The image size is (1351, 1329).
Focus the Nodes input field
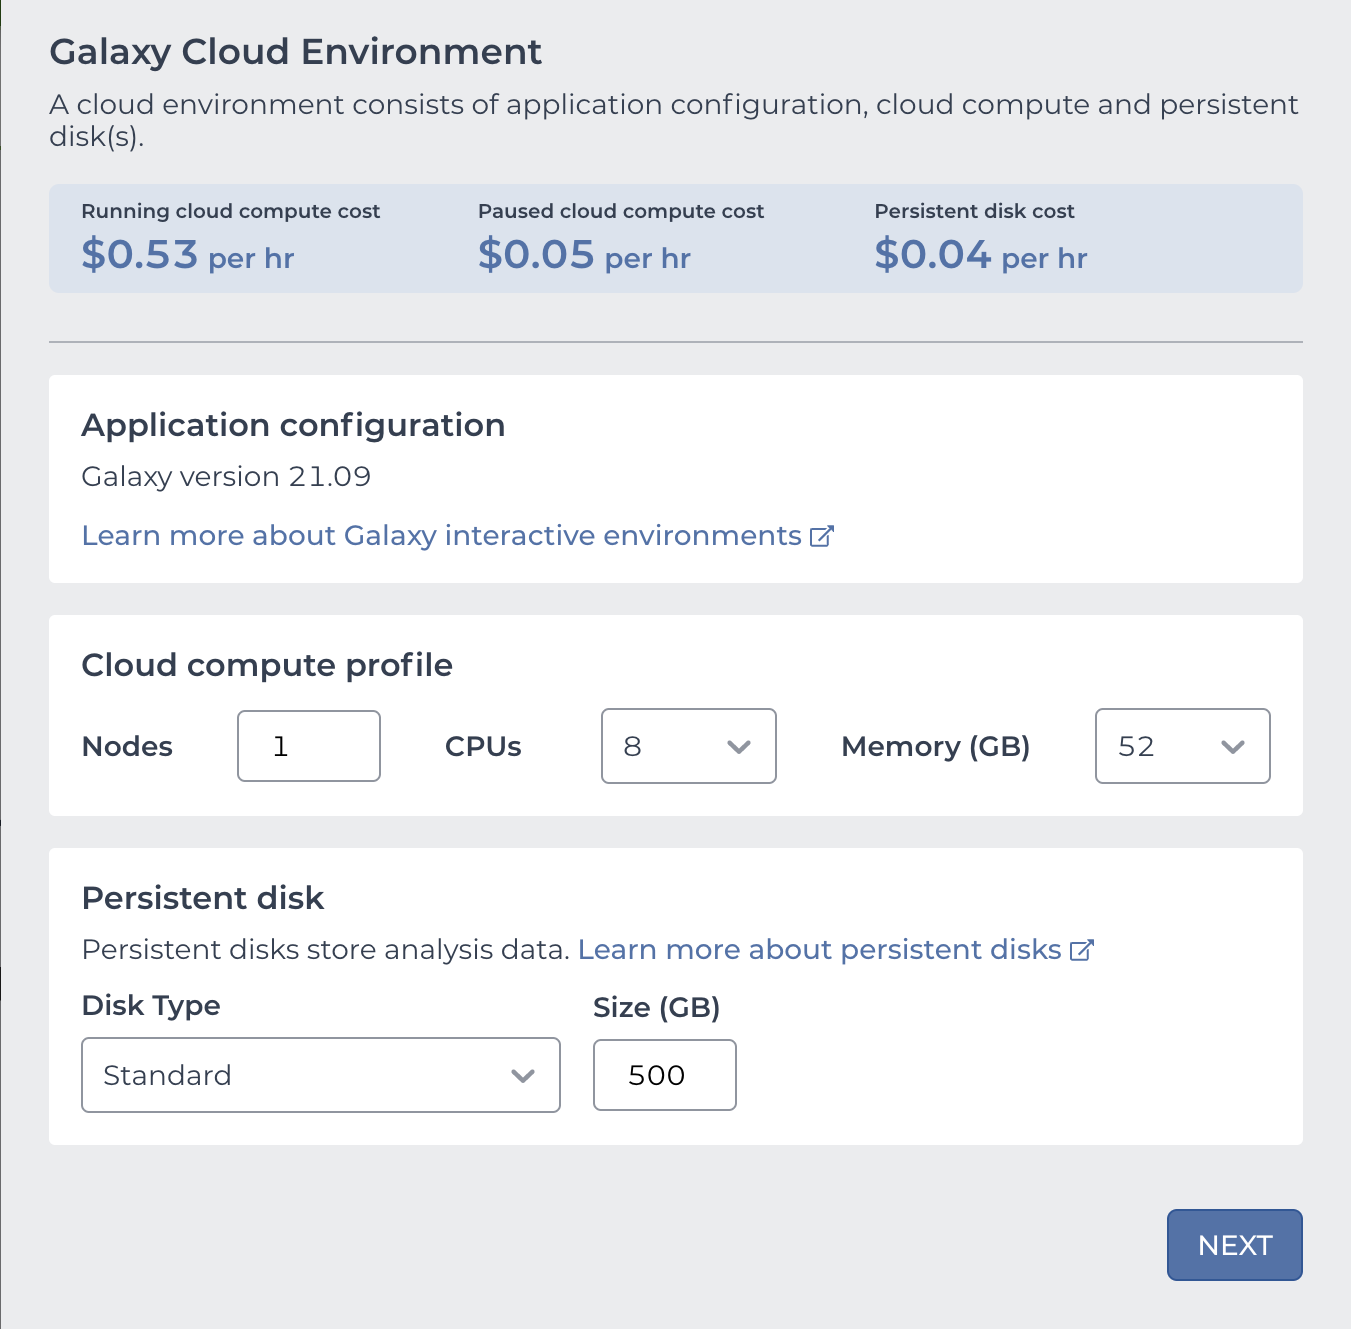pos(309,746)
